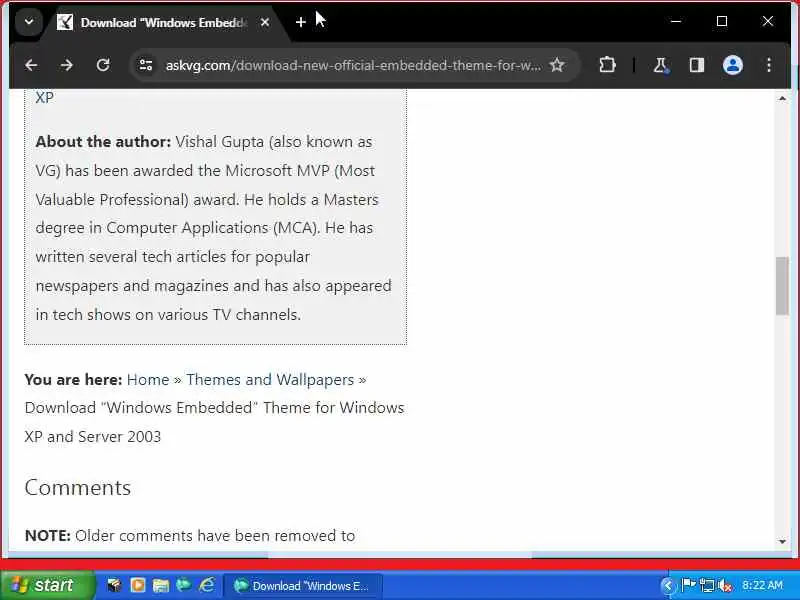Open Chrome Labs flask icon
800x600 pixels.
tap(661, 65)
